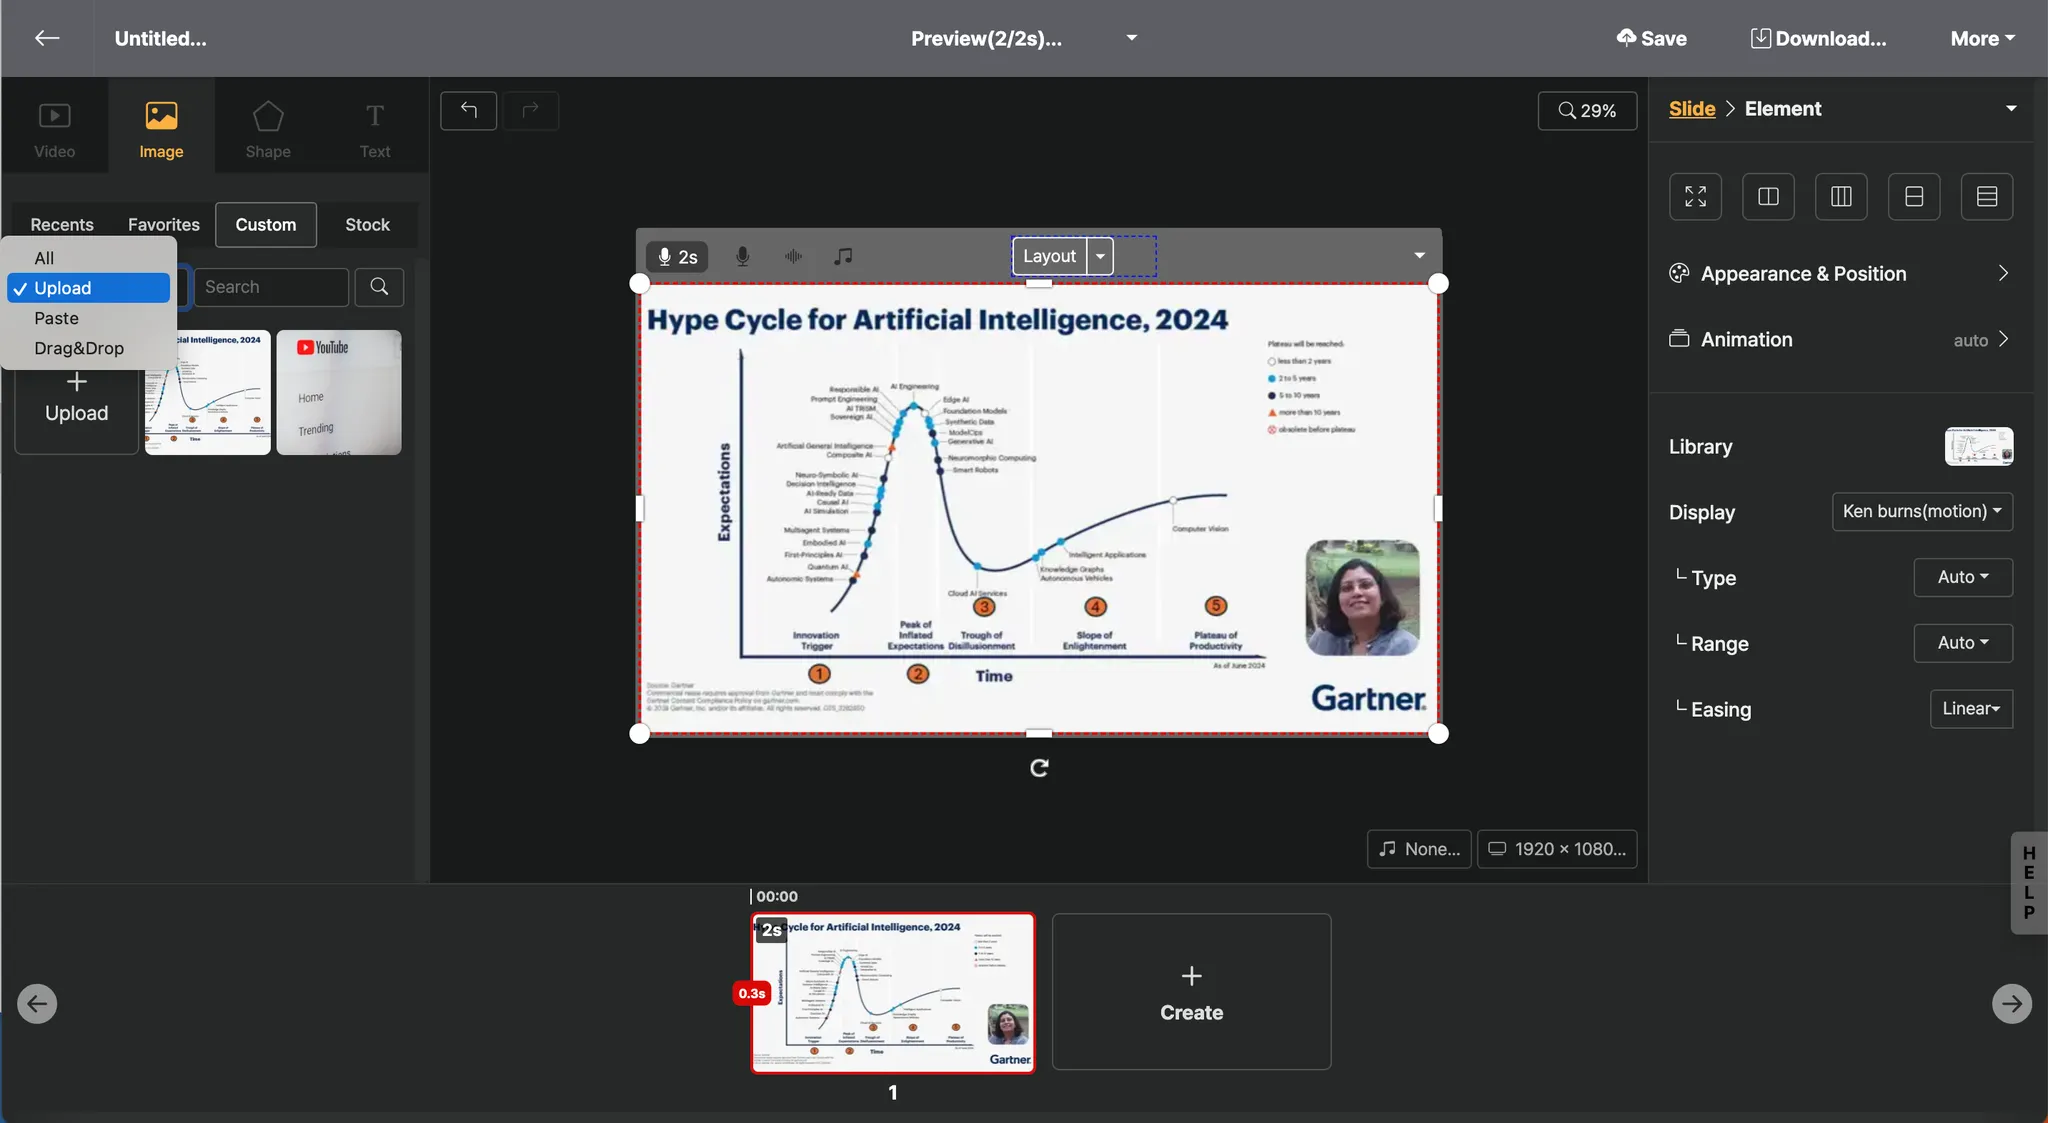The width and height of the screenshot is (2048, 1123).
Task: Open the More menu
Action: pyautogui.click(x=1982, y=38)
